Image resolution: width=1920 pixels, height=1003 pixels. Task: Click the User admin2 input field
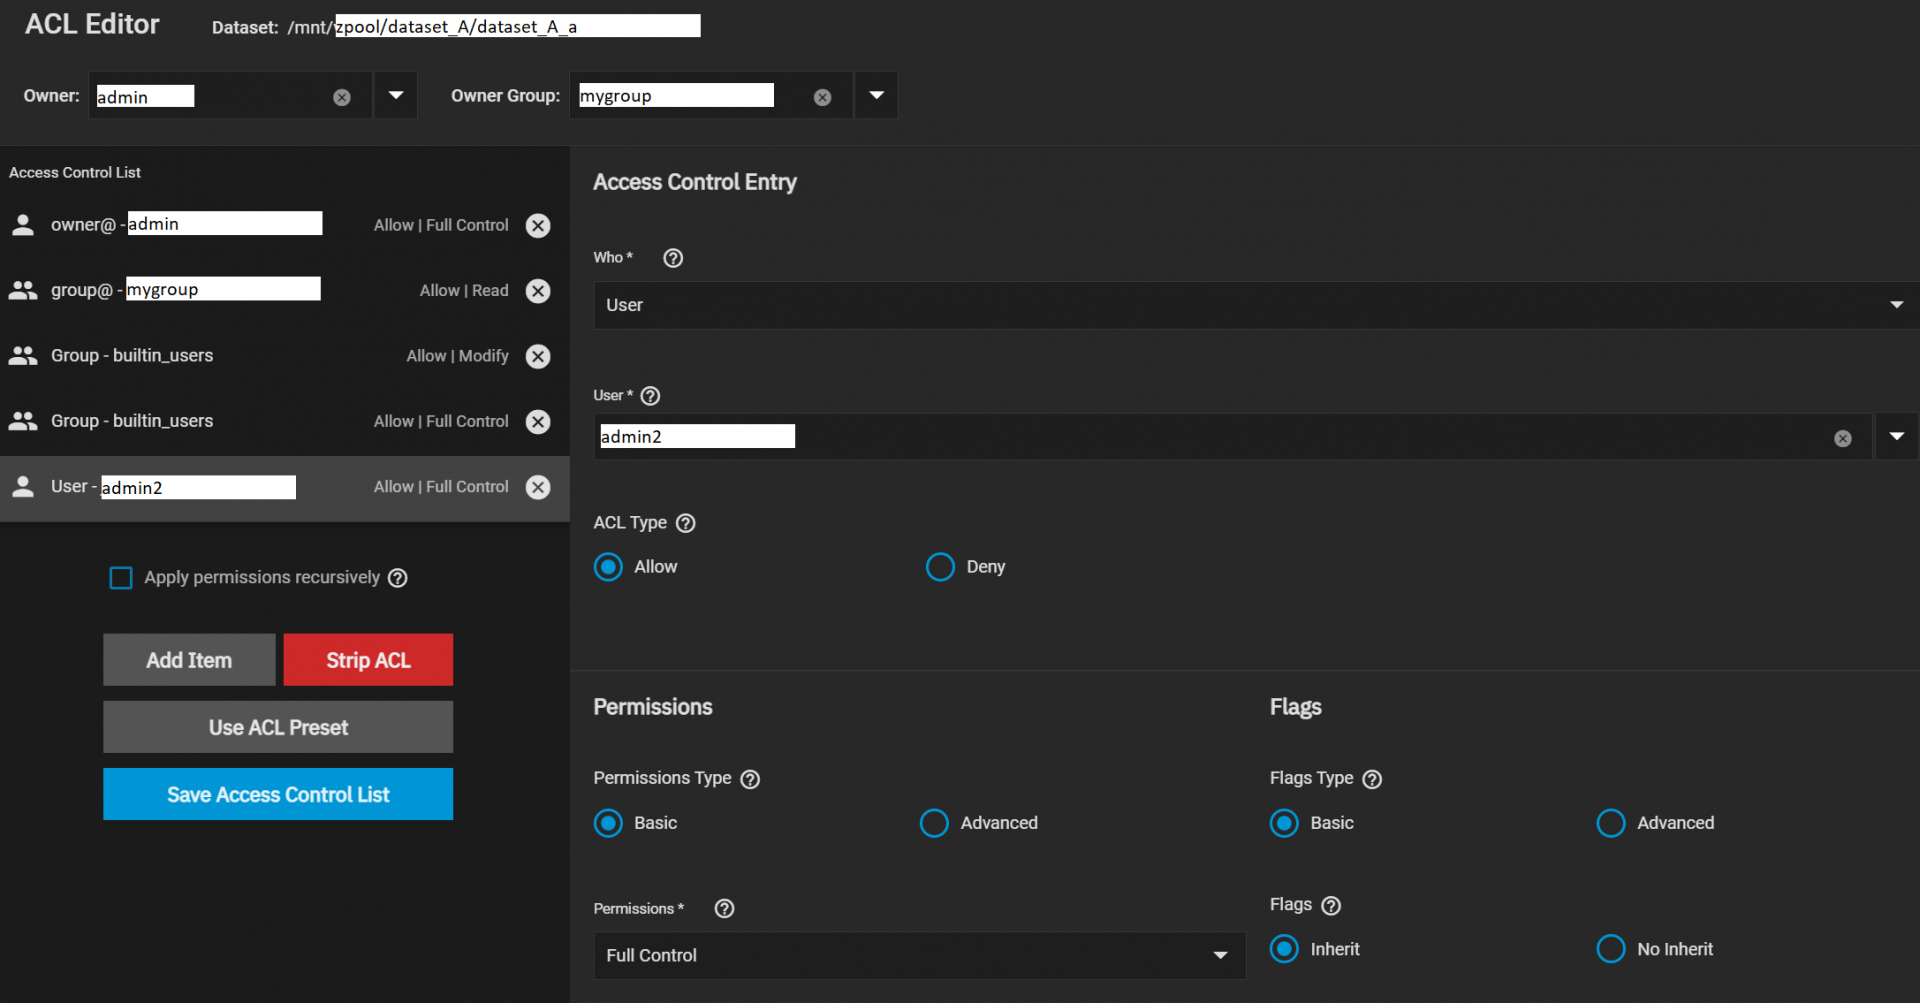(x=1200, y=437)
